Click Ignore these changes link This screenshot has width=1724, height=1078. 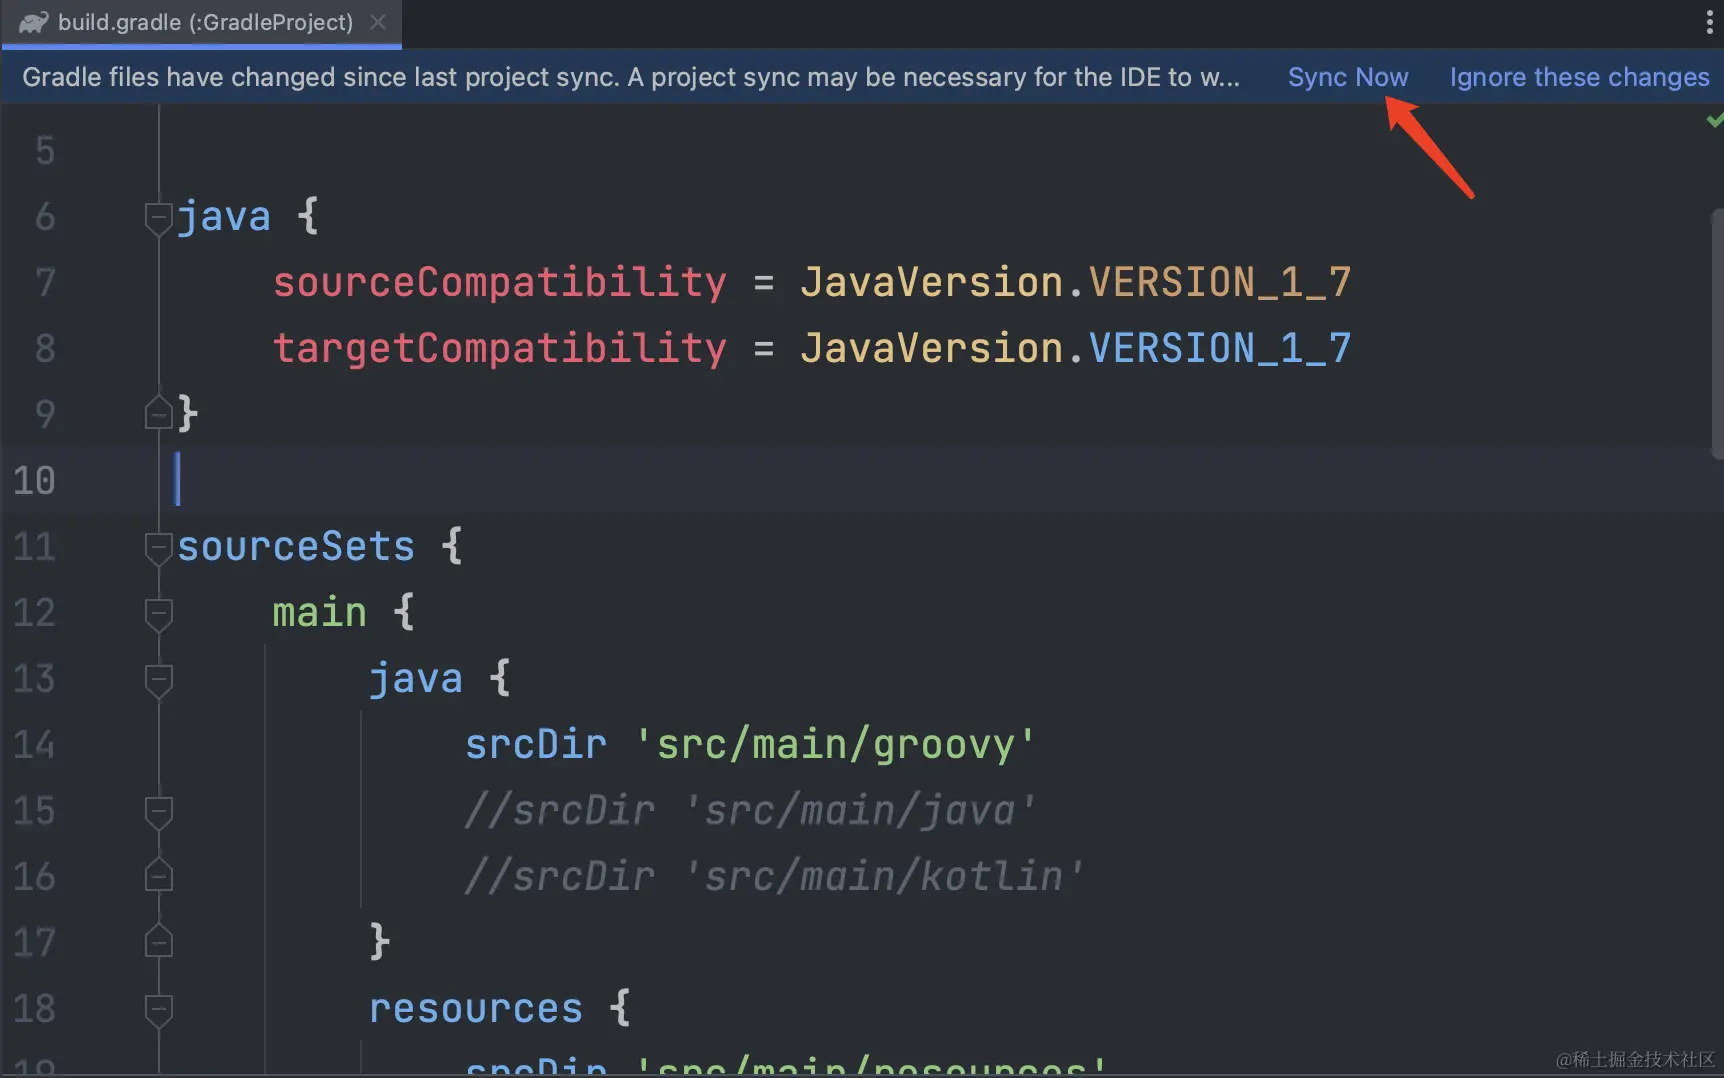coord(1579,77)
